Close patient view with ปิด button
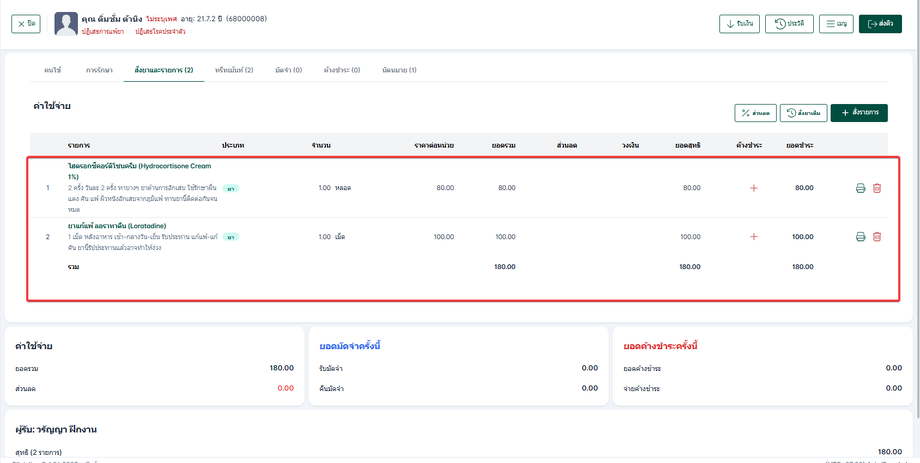This screenshot has width=920, height=463. (x=26, y=24)
